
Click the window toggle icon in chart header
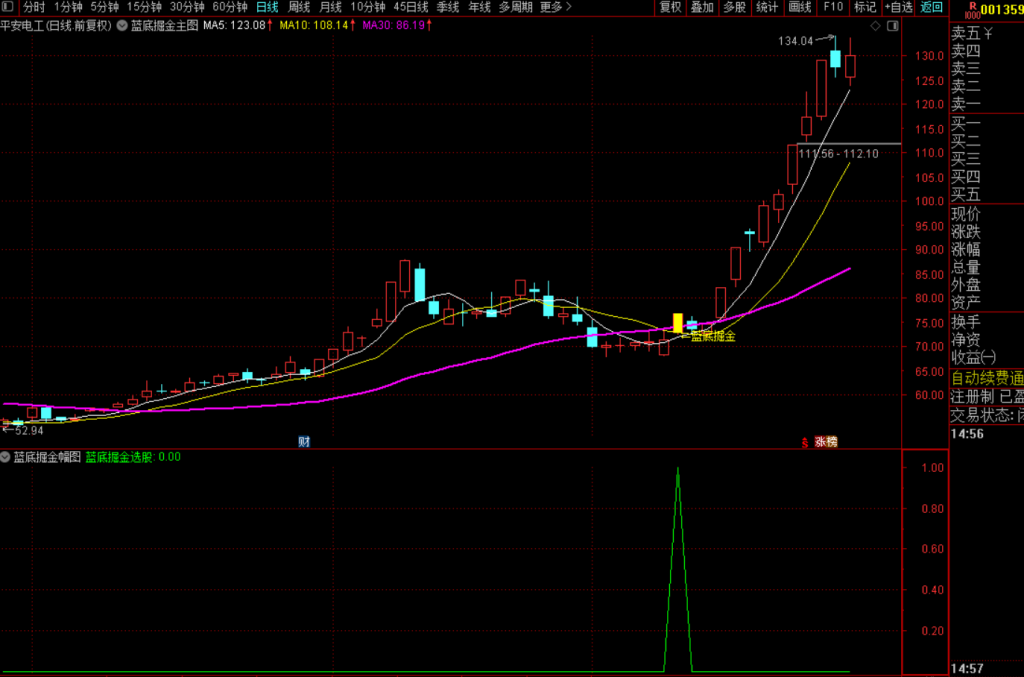point(893,25)
